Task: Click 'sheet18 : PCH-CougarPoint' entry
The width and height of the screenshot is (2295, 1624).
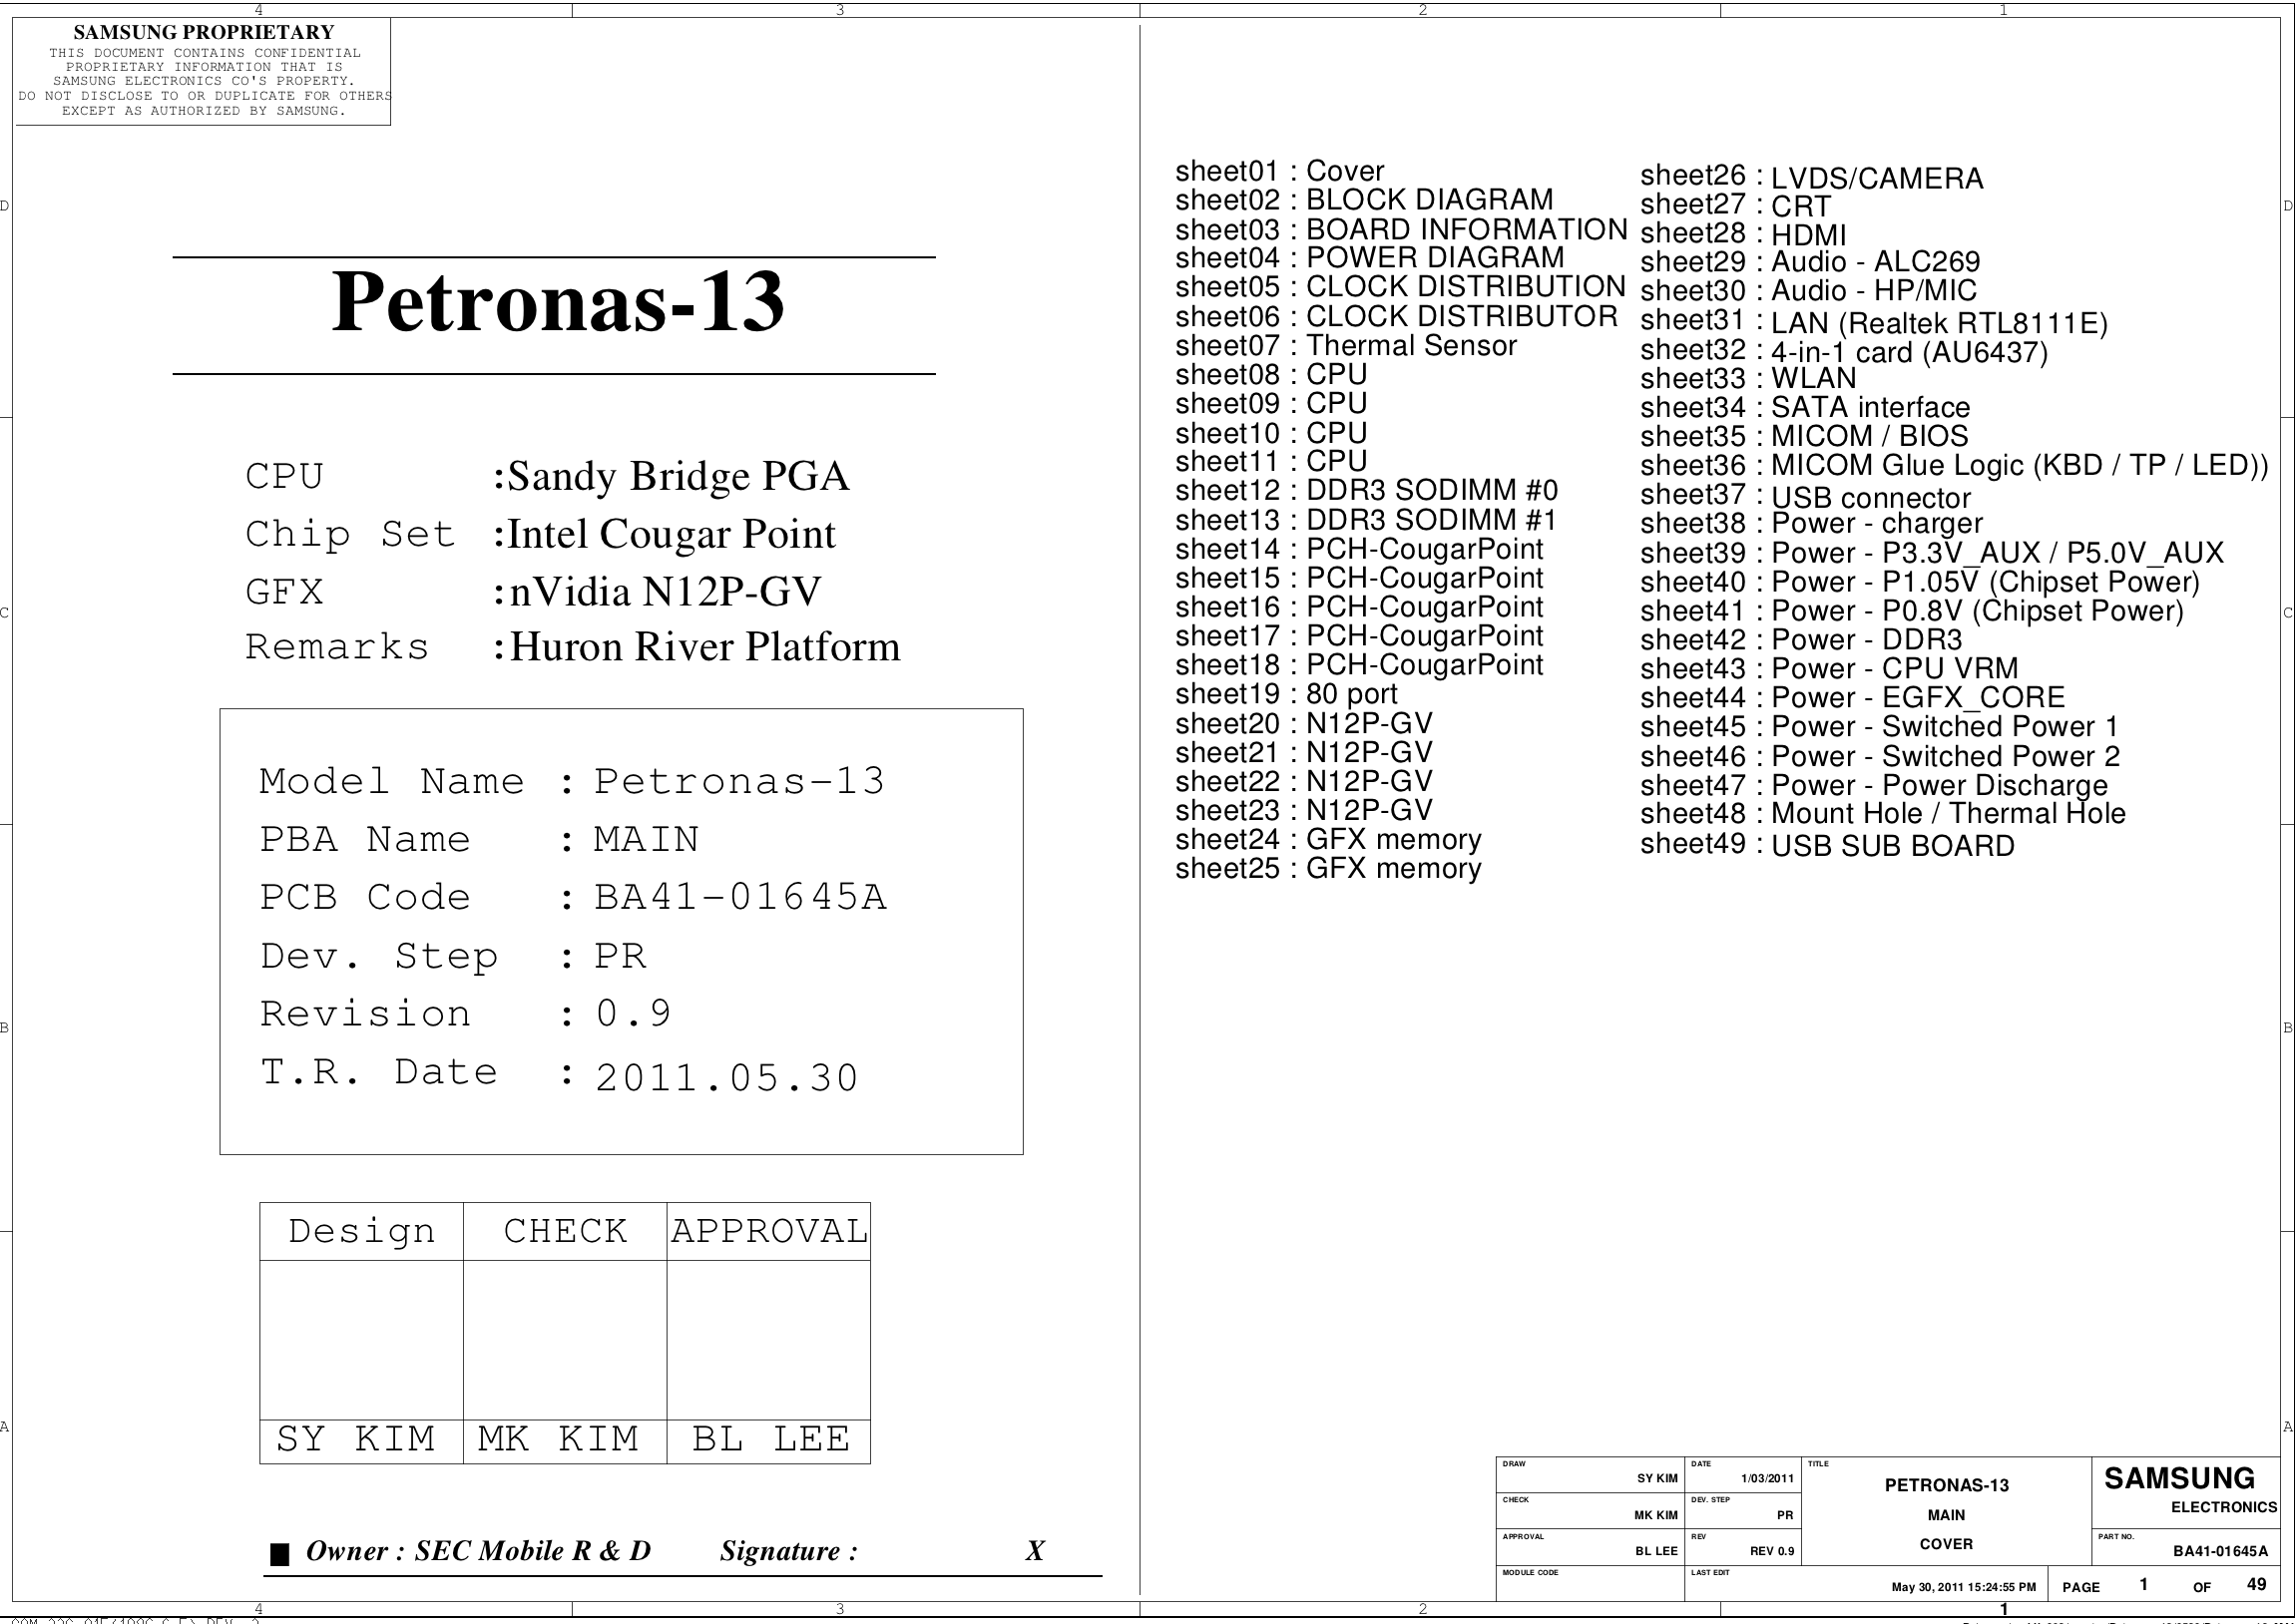Action: click(x=1360, y=665)
